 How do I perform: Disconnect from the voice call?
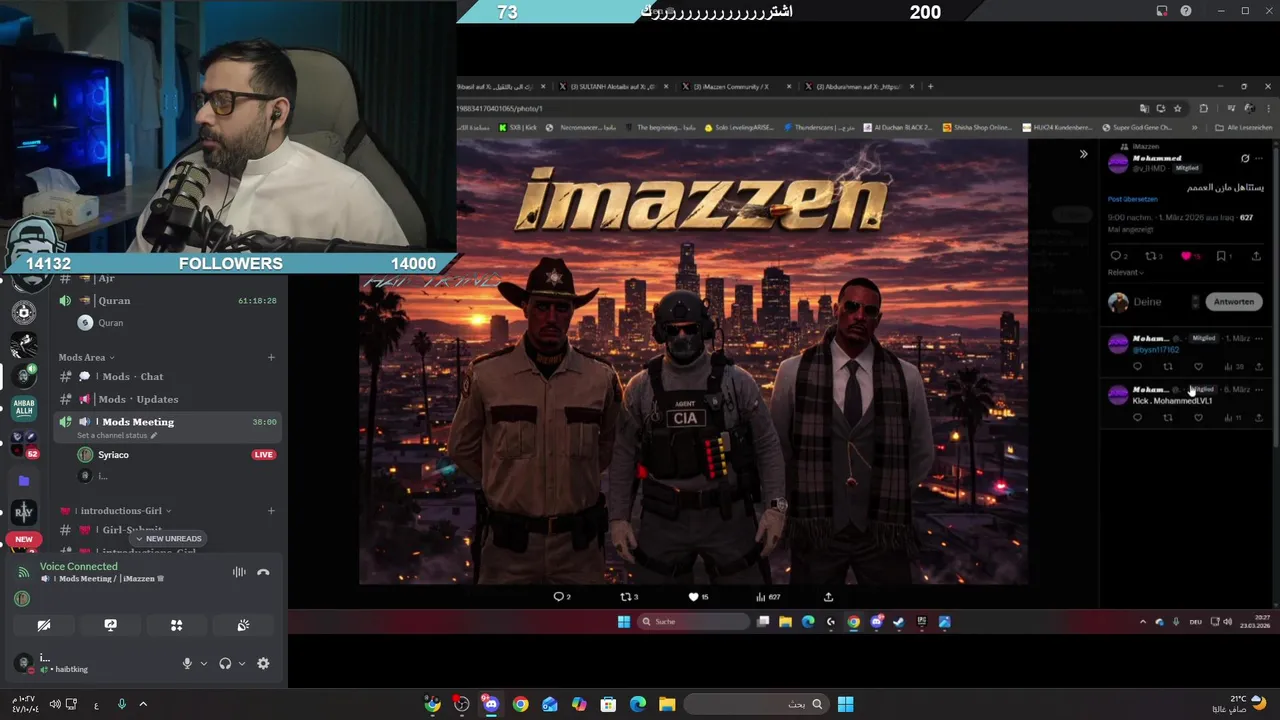(x=263, y=572)
